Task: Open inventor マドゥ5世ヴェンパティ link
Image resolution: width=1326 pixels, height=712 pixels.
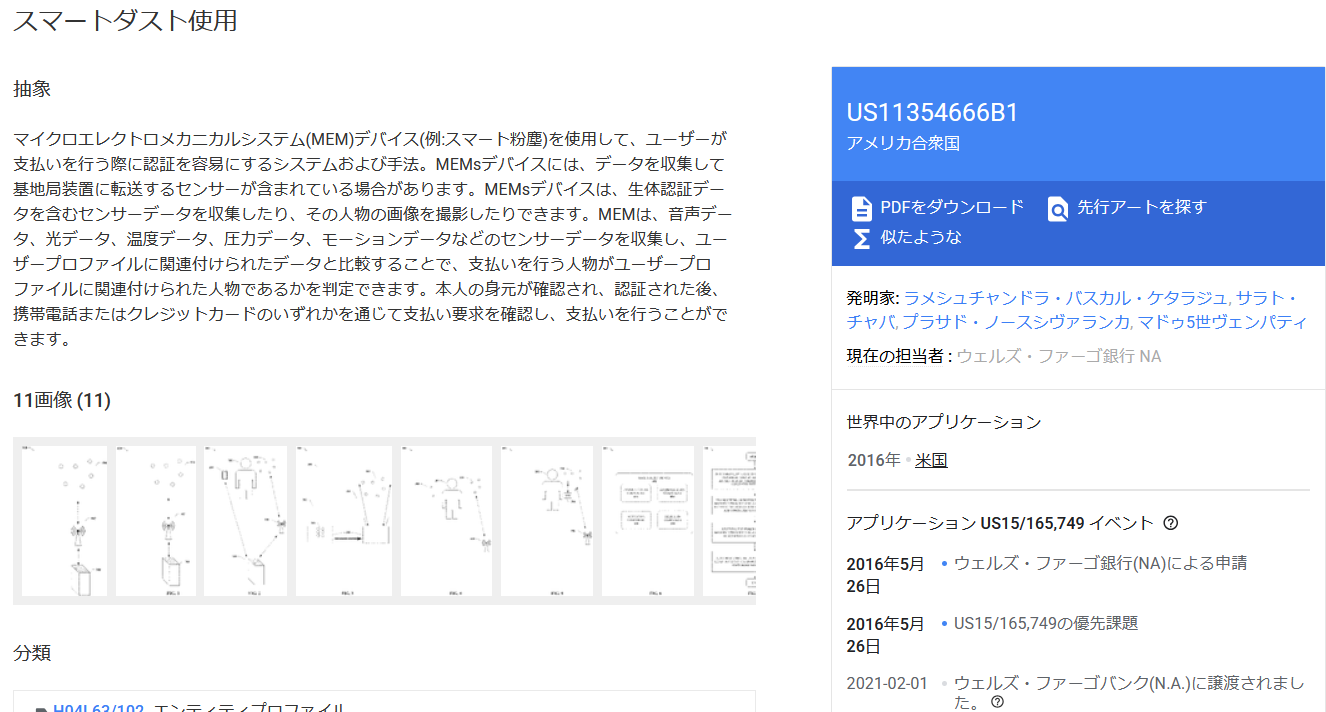Action: tap(1222, 322)
